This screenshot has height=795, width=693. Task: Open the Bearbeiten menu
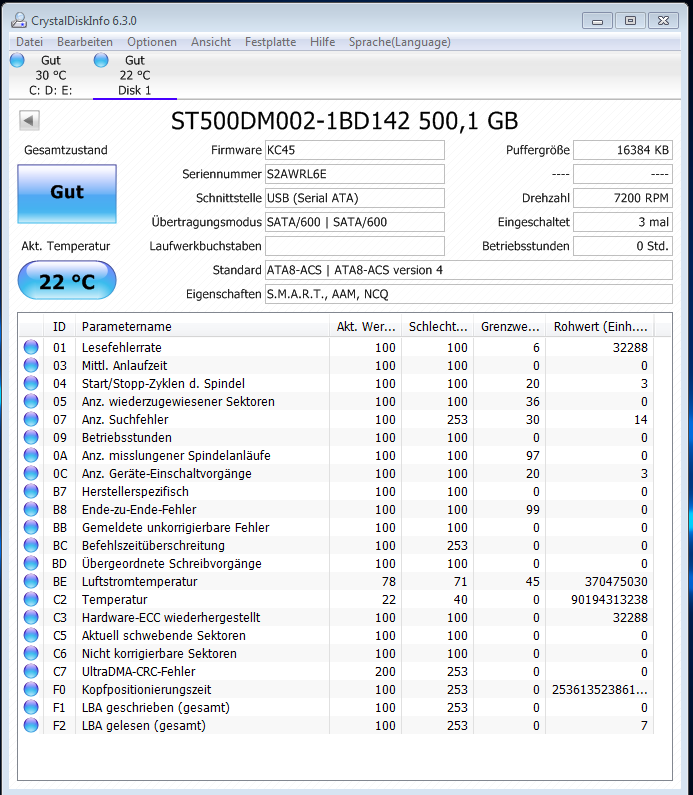point(85,42)
